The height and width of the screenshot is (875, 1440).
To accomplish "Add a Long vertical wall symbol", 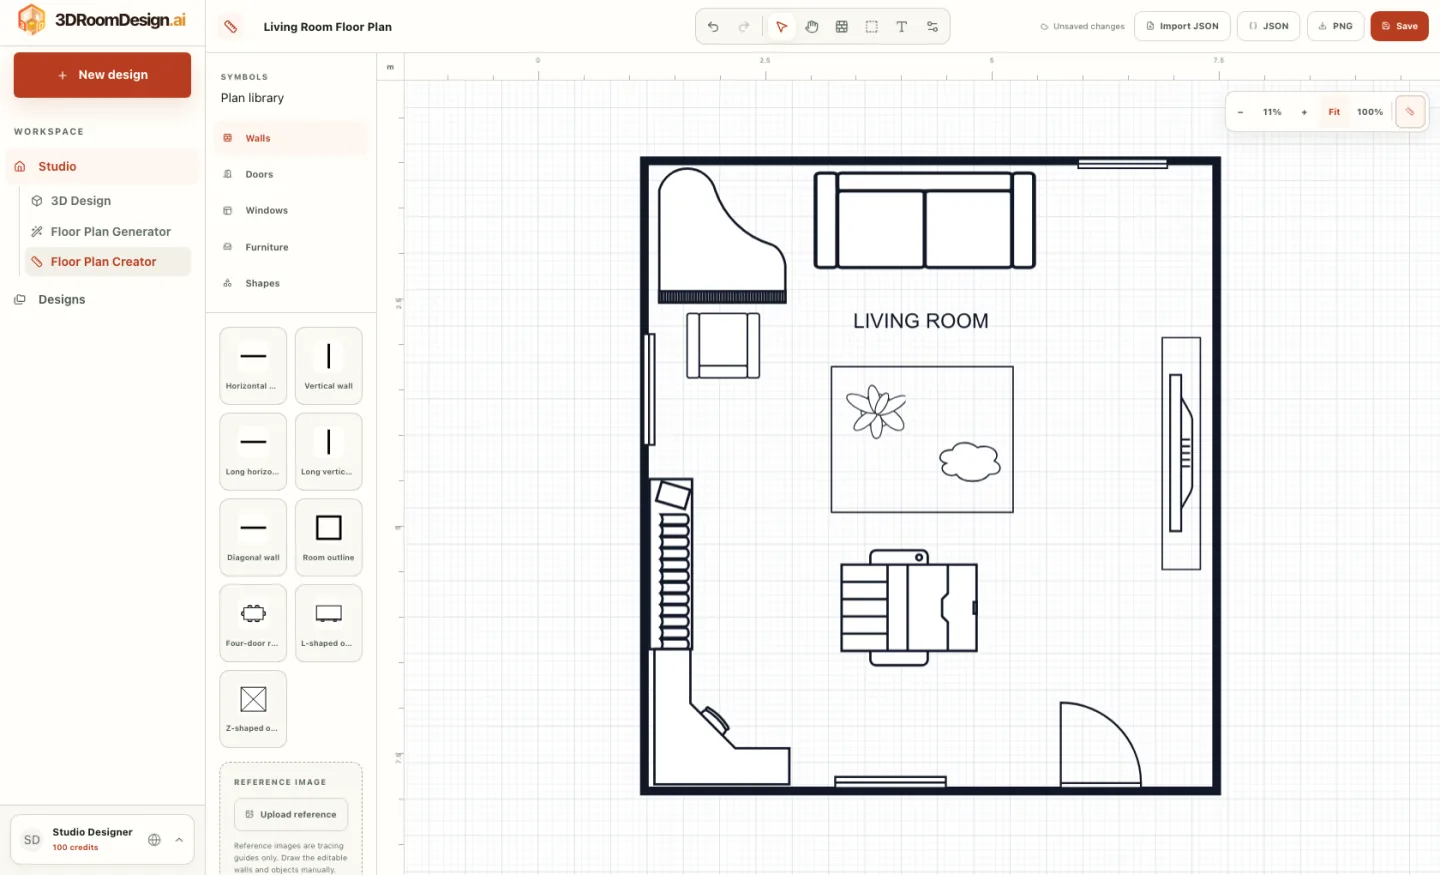I will [x=329, y=452].
